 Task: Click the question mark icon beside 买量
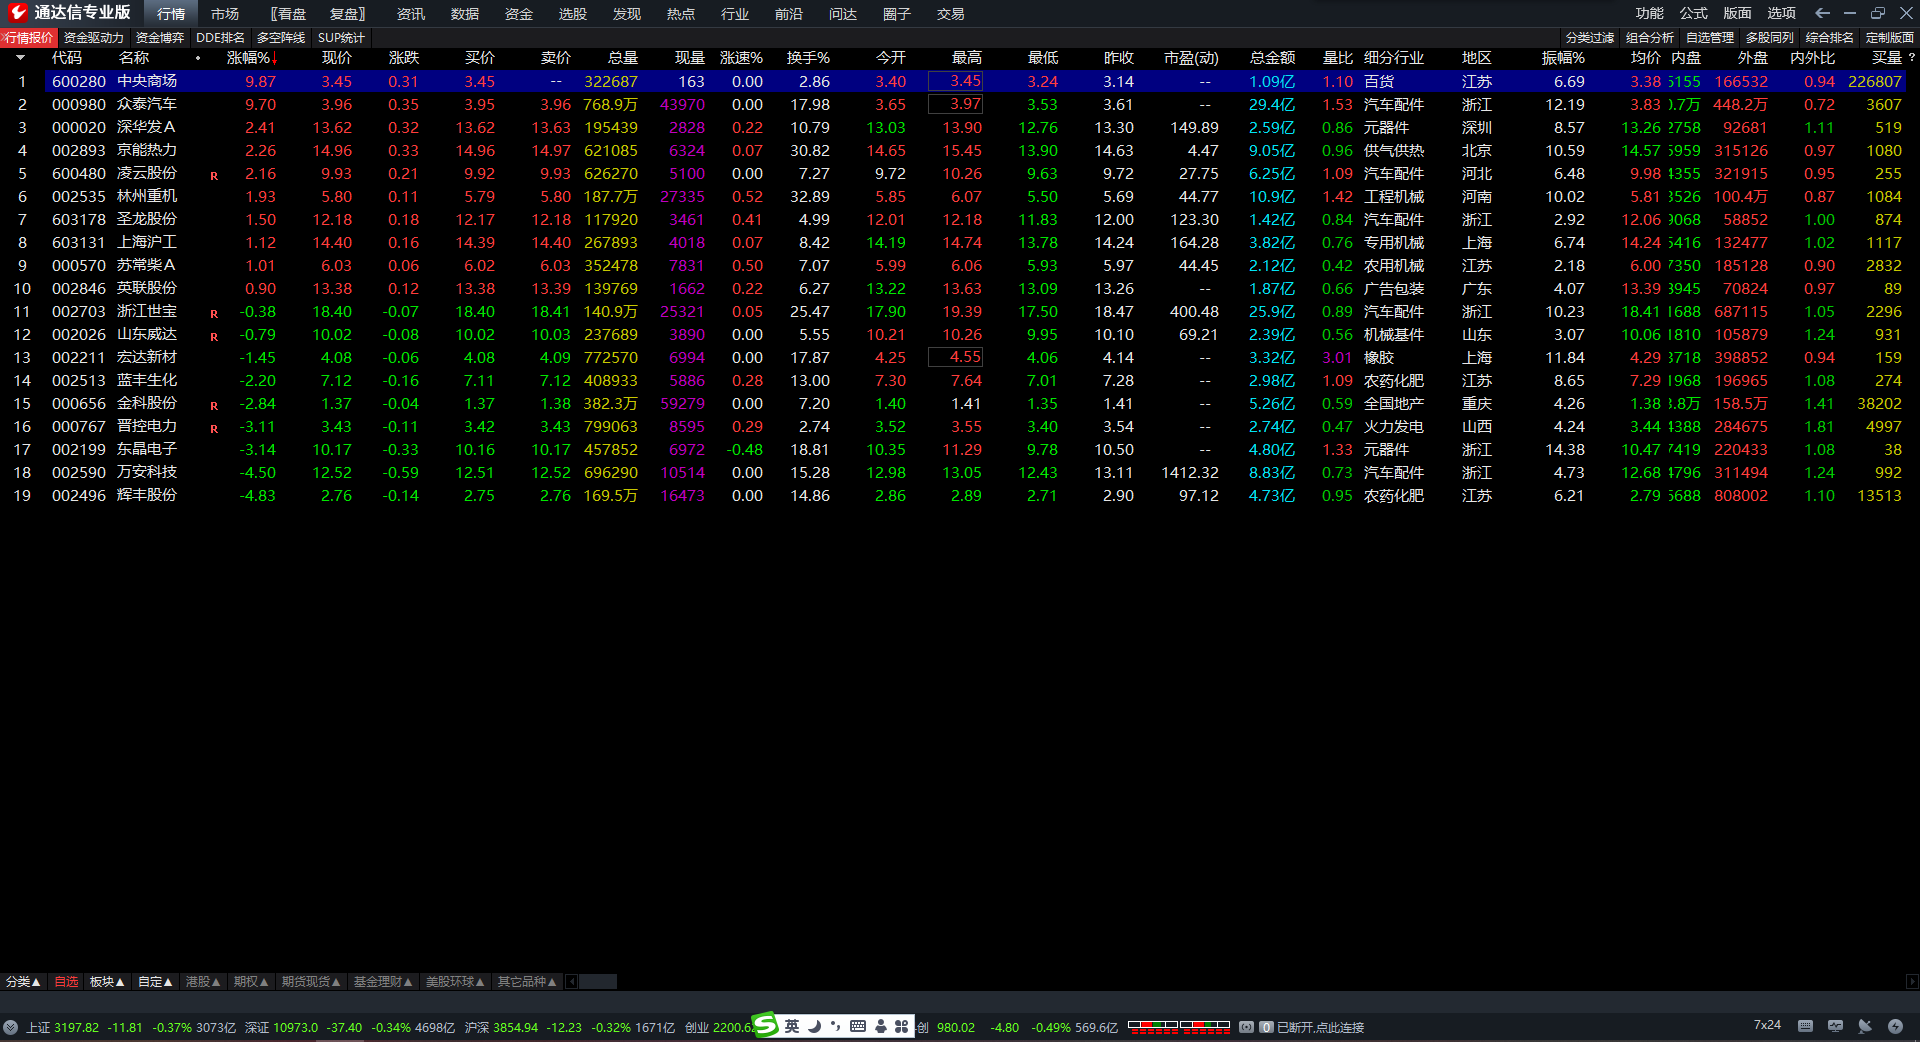[x=1911, y=58]
